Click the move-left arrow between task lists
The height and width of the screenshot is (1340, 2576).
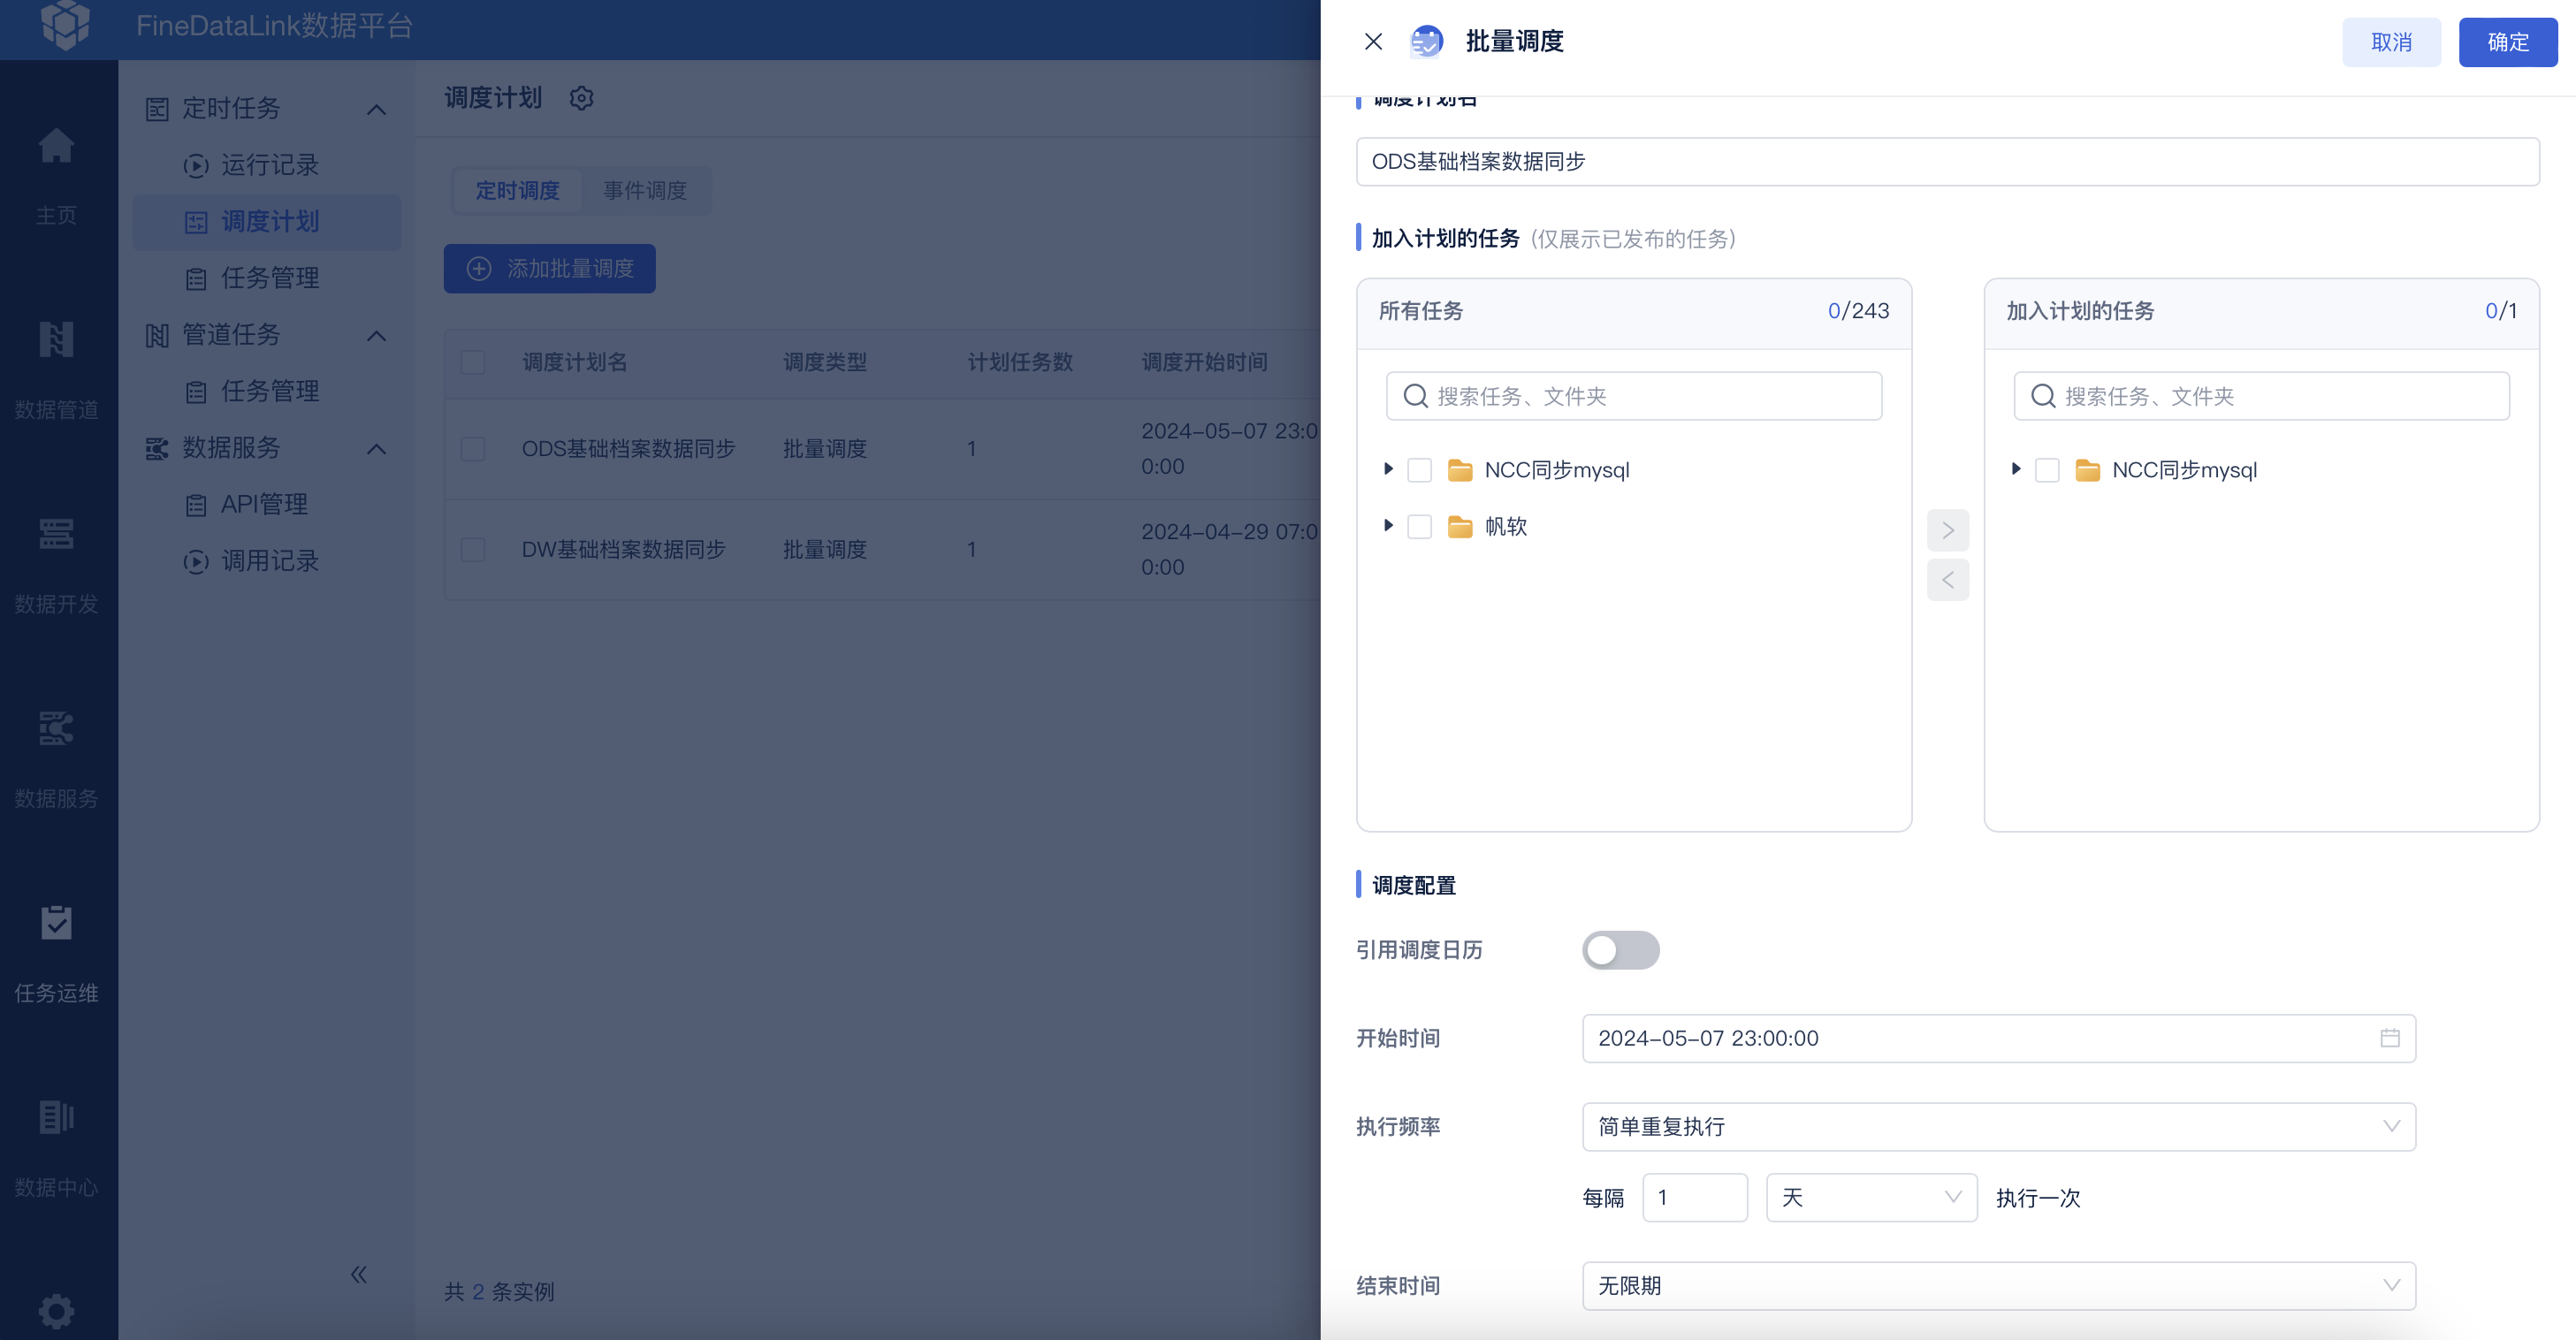[1947, 580]
